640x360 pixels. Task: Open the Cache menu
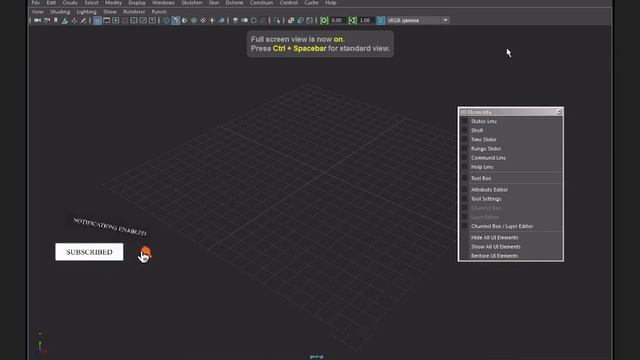pyautogui.click(x=311, y=2)
